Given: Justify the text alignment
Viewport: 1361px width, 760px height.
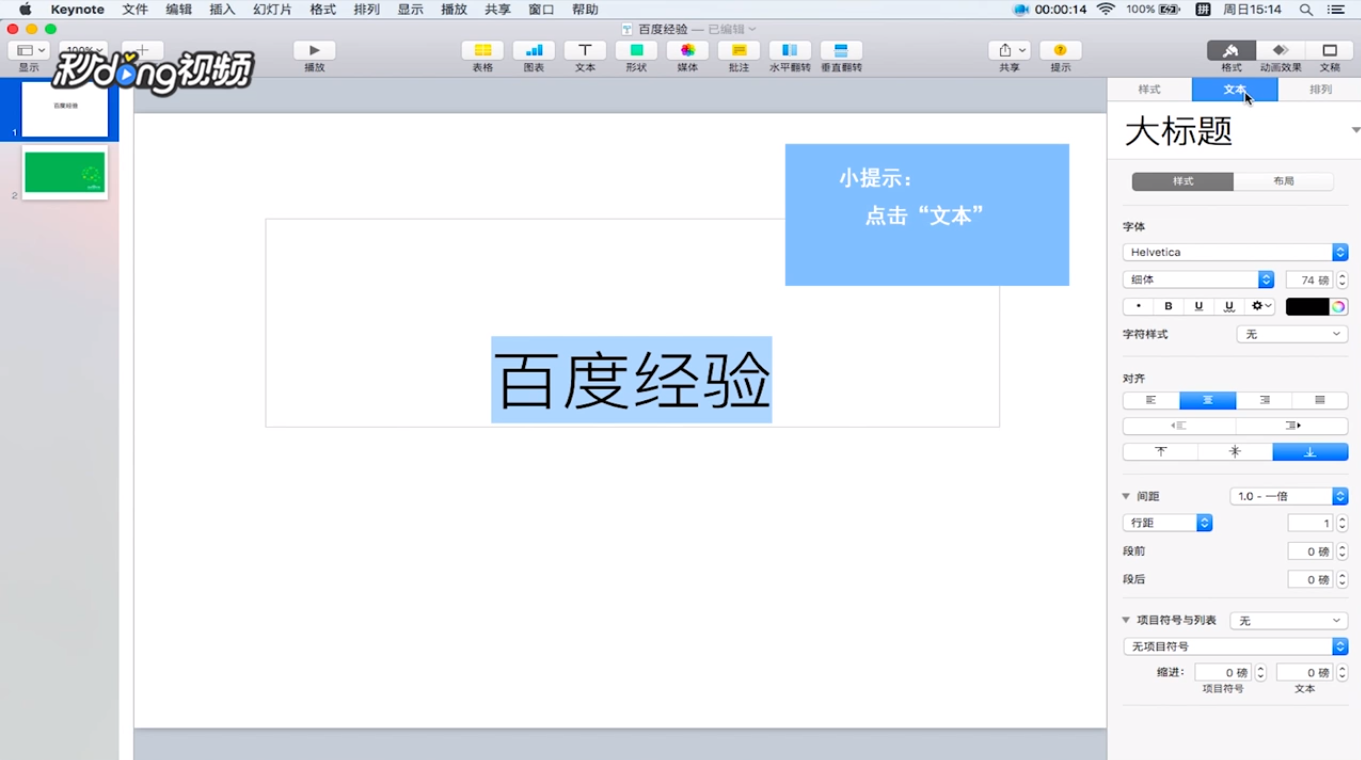Looking at the screenshot, I should (x=1320, y=400).
